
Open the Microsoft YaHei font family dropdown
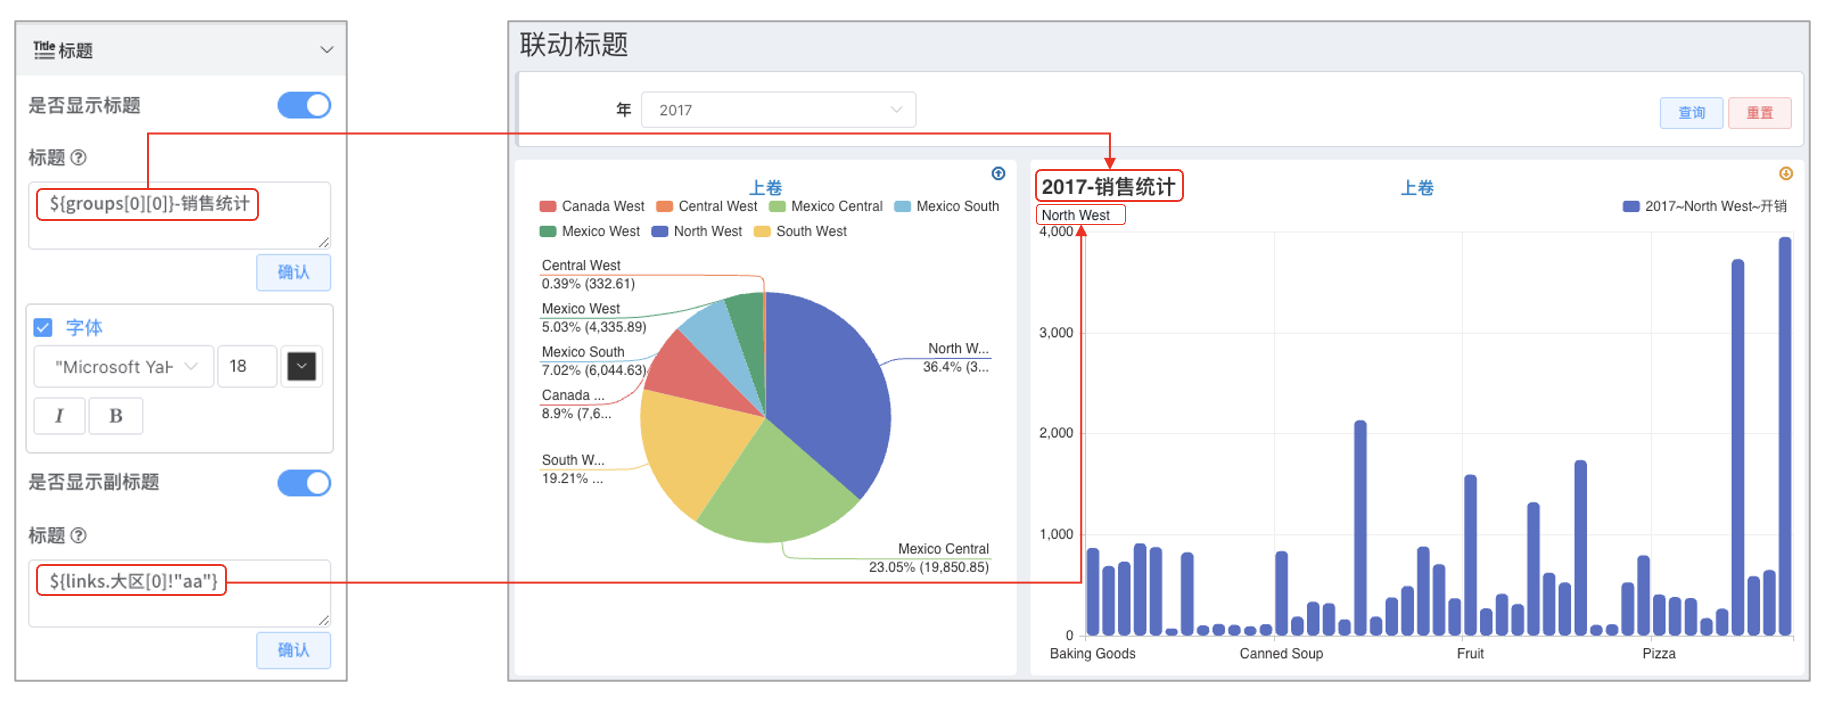[124, 367]
